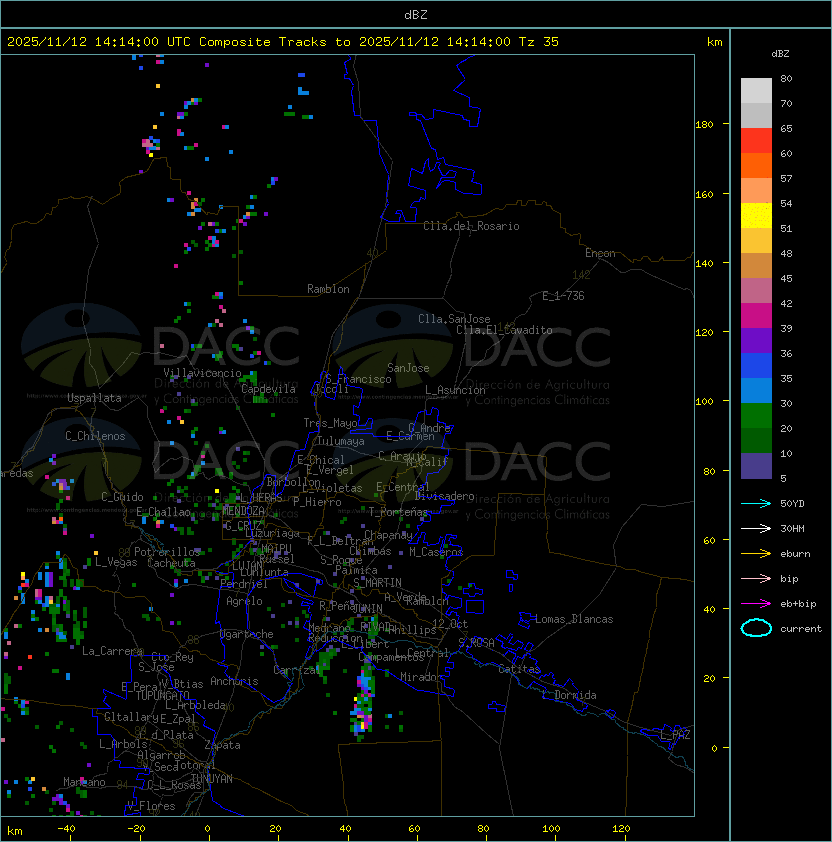The image size is (832, 842).
Task: Click the pink bip arrow in legend
Action: point(756,578)
